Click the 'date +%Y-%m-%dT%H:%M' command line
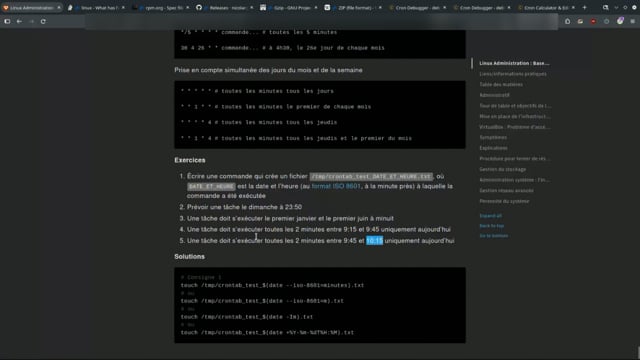The image size is (640, 360). pos(267,333)
